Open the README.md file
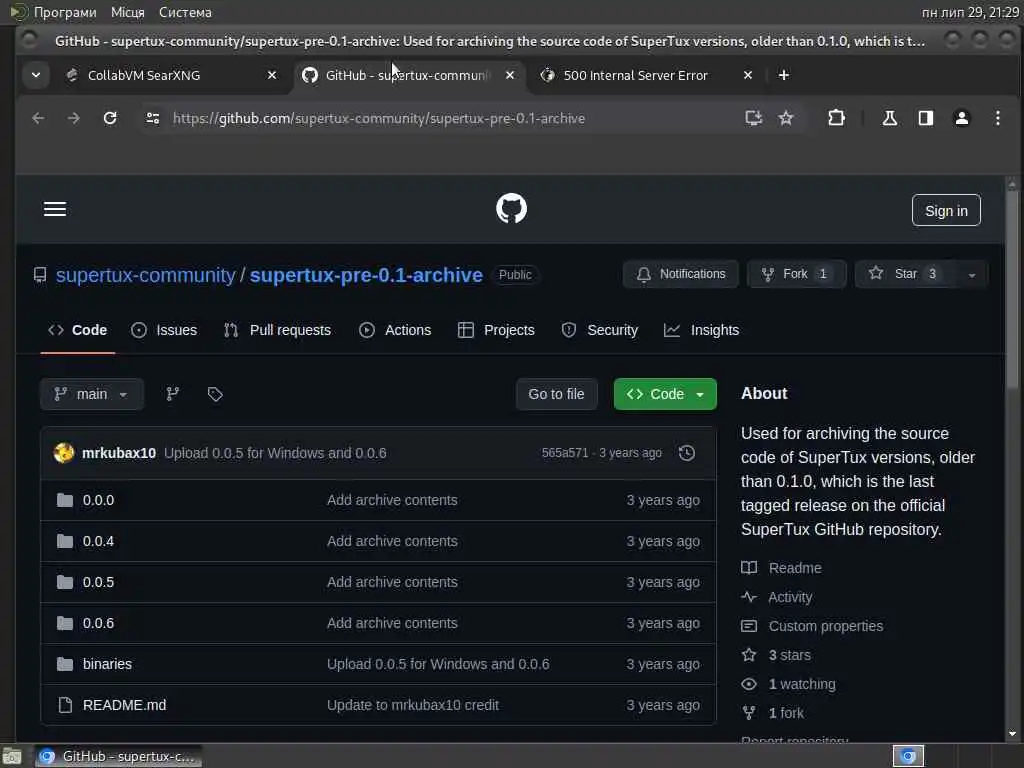The width and height of the screenshot is (1024, 768). (x=124, y=705)
